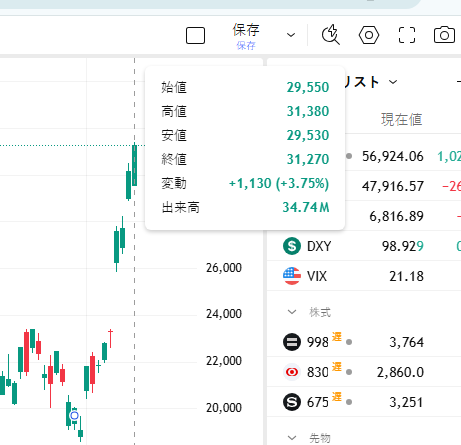Enter fullscreen mode icon
Screen dimensions: 461x445
click(407, 35)
